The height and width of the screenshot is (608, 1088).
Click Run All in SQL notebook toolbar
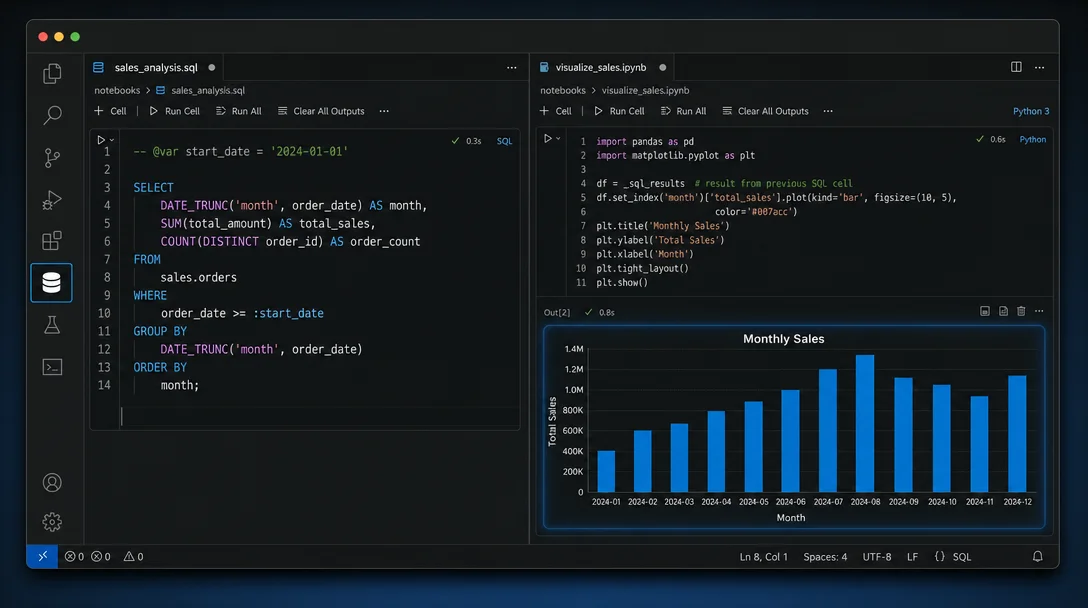[239, 111]
